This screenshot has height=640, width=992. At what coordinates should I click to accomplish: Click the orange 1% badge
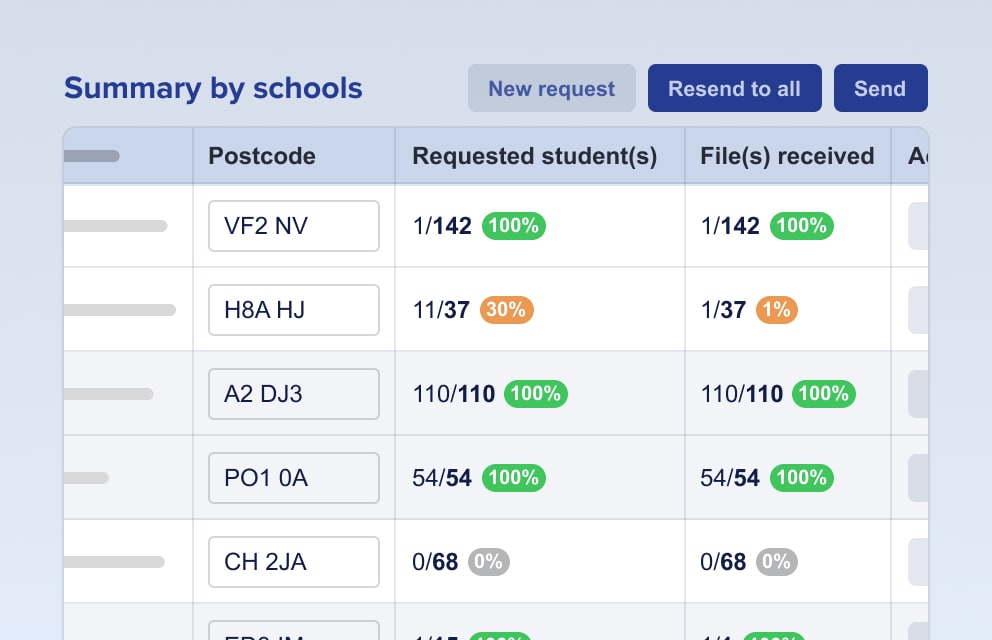776,310
